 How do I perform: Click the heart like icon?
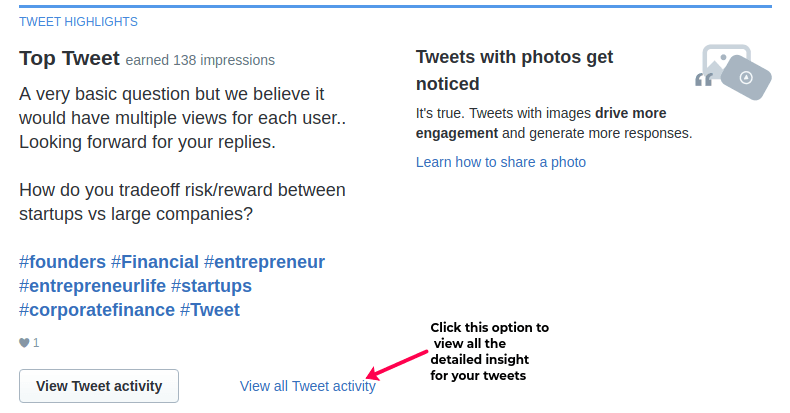pos(24,343)
